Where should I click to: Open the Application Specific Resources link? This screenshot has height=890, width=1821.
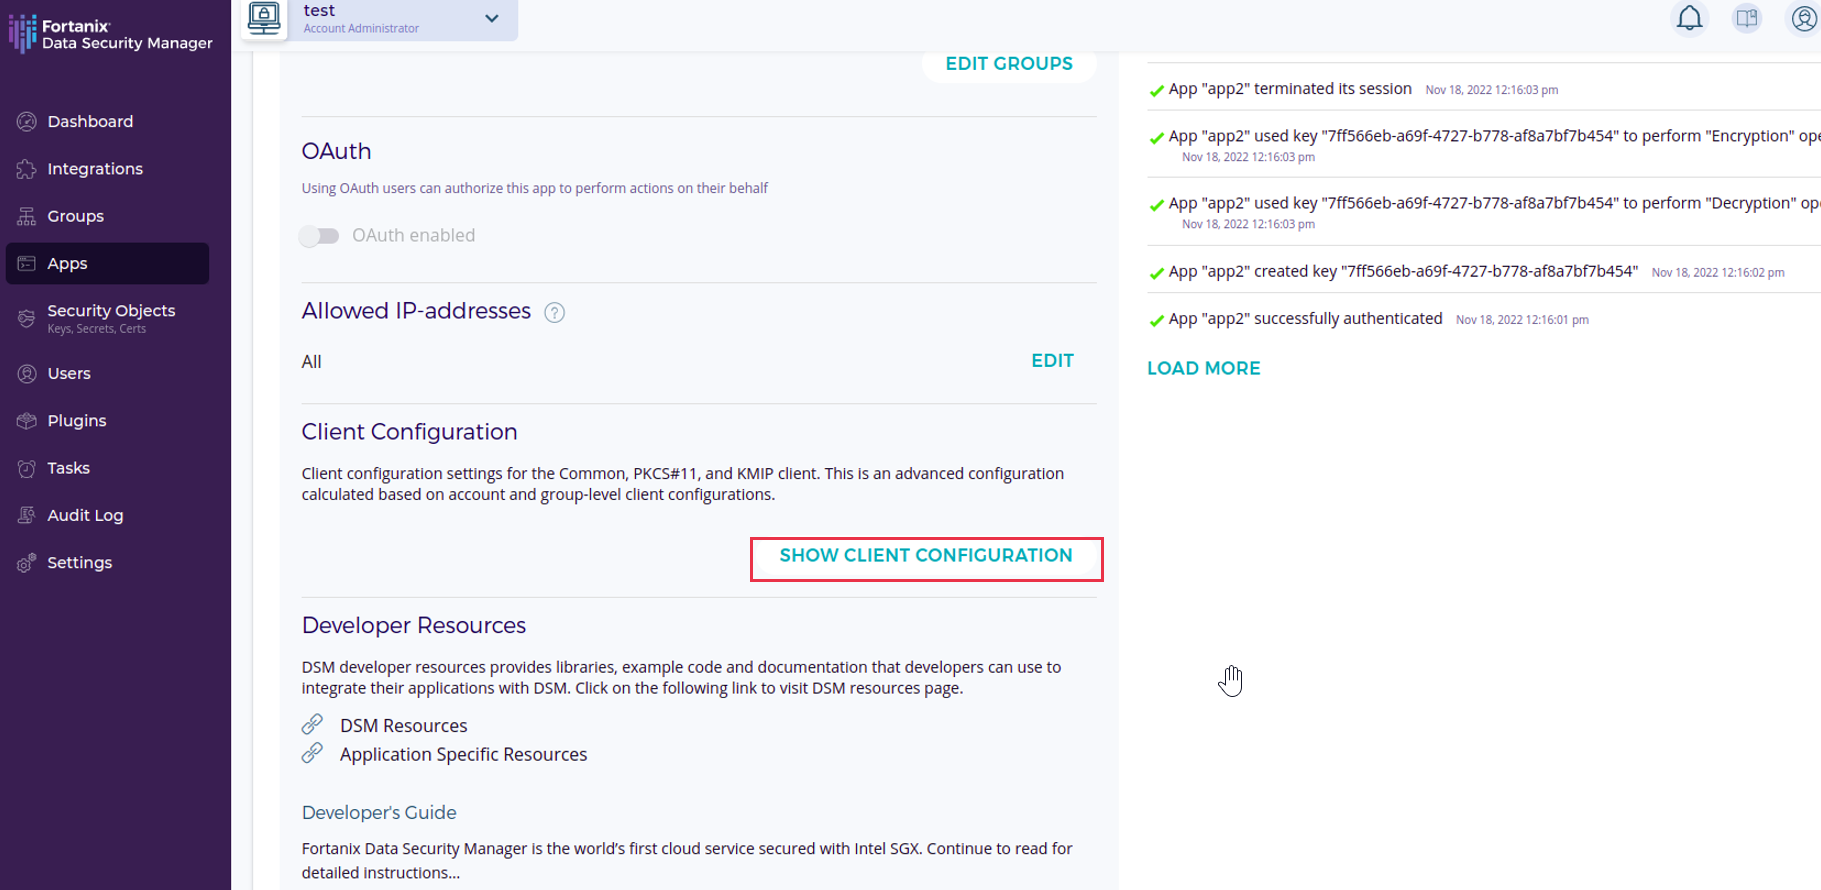(x=463, y=755)
